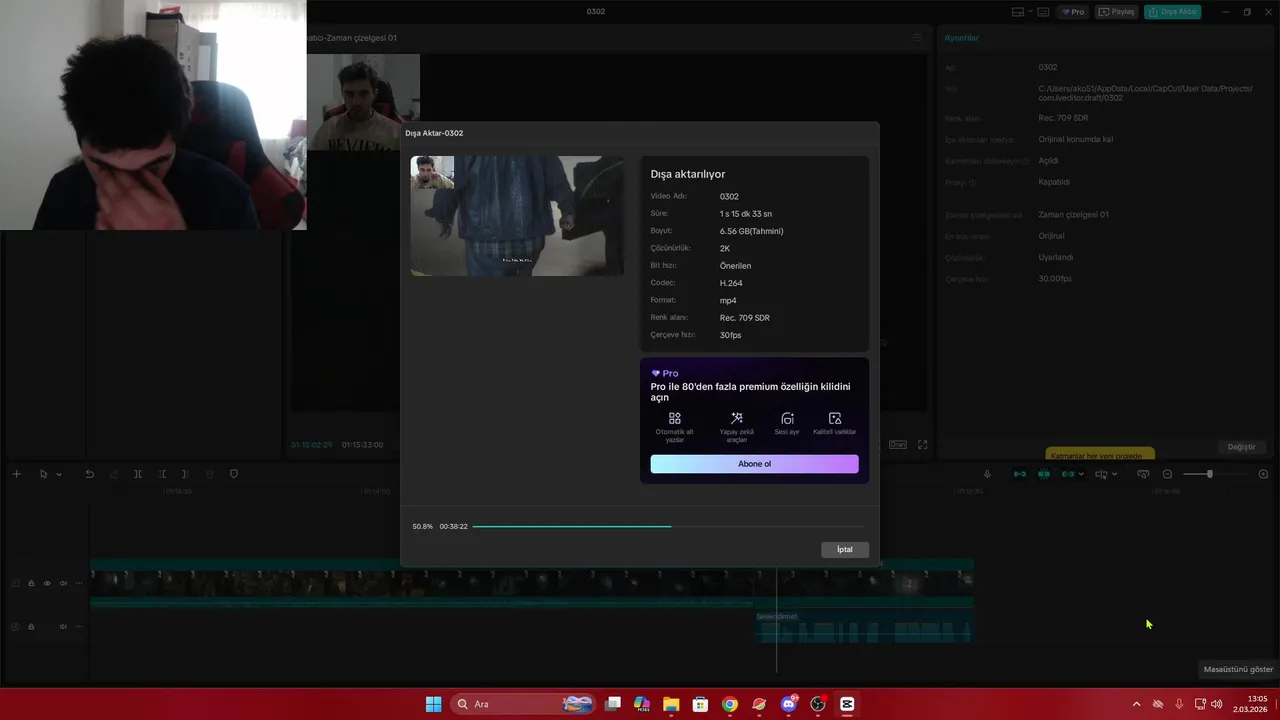Expand the preview axis dropdown in timeline toolbar

click(1114, 474)
